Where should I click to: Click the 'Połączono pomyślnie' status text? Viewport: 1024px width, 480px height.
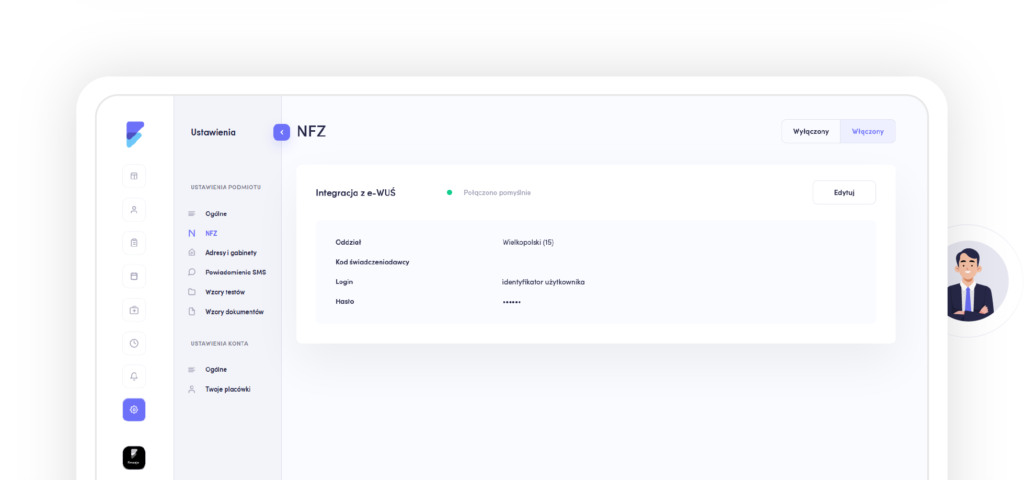coord(497,193)
